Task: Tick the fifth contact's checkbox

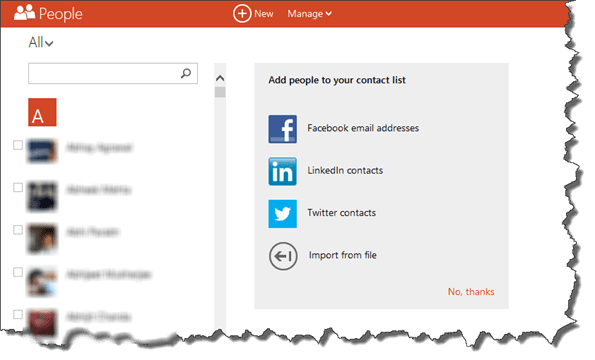Action: pyautogui.click(x=18, y=314)
